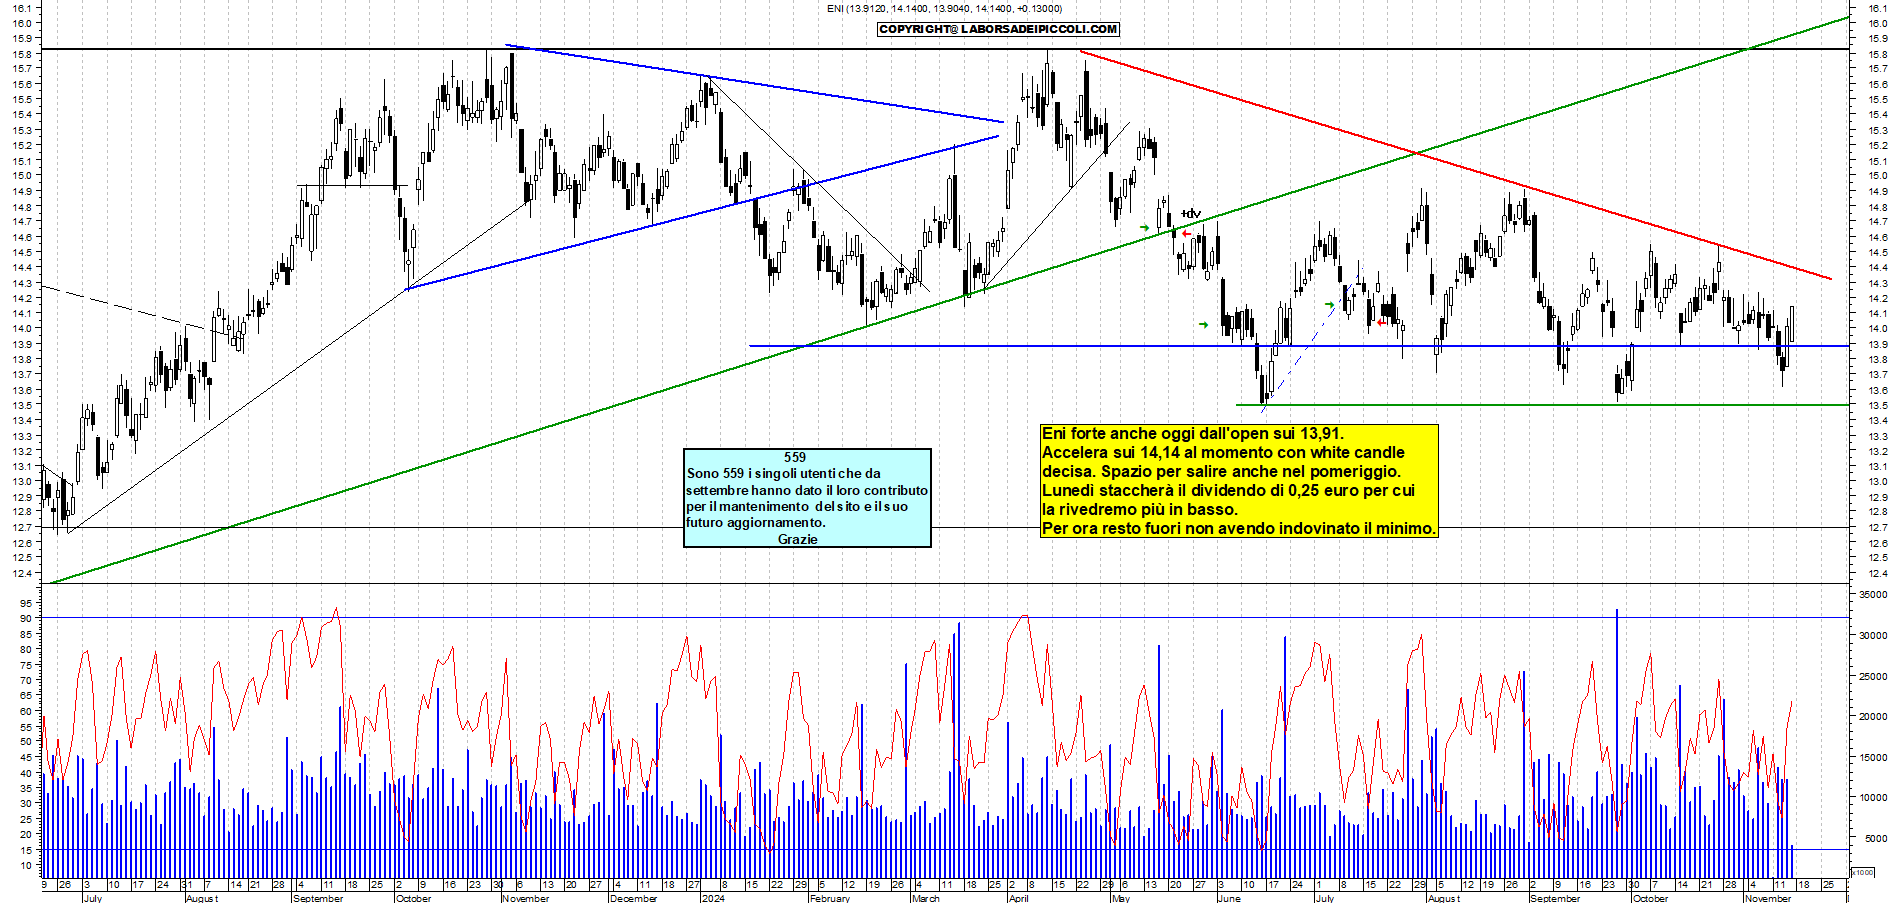Click the number 559 heading in cyan box

pos(795,457)
